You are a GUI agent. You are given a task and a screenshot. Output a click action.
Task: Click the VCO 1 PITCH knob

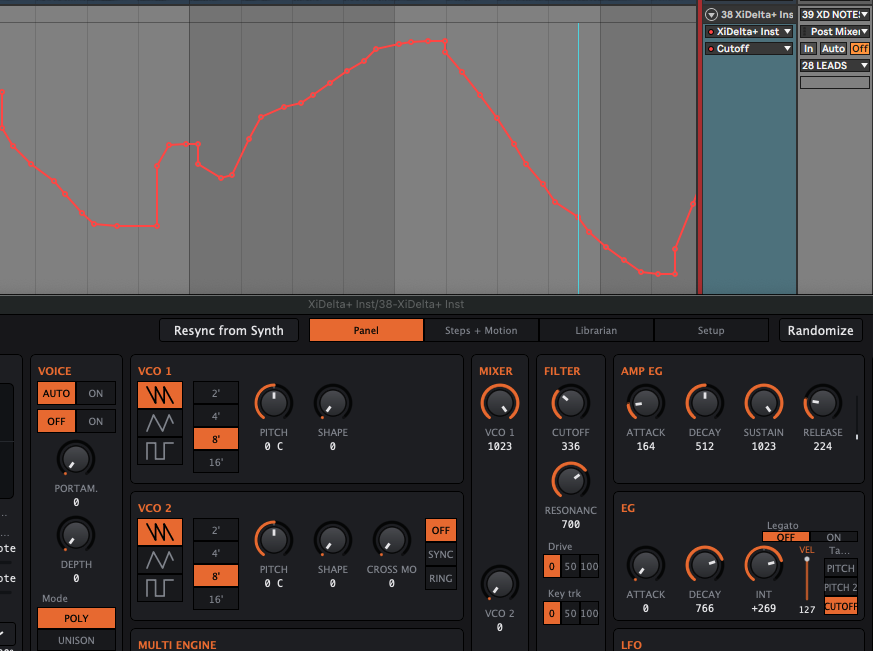[x=273, y=403]
